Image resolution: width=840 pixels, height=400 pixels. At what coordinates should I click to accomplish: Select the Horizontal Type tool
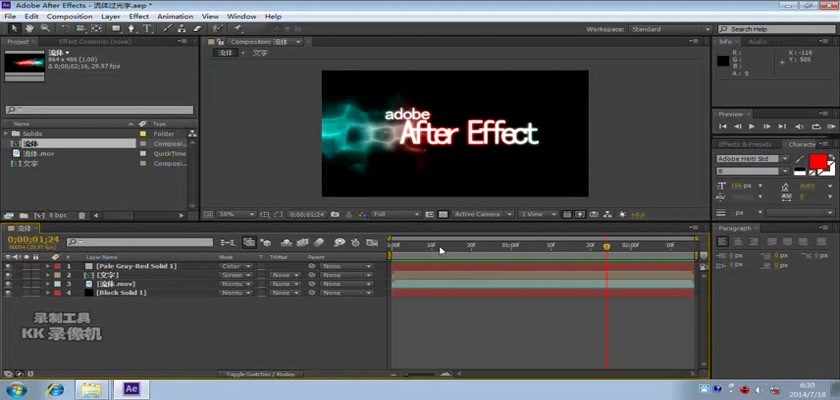tap(146, 29)
